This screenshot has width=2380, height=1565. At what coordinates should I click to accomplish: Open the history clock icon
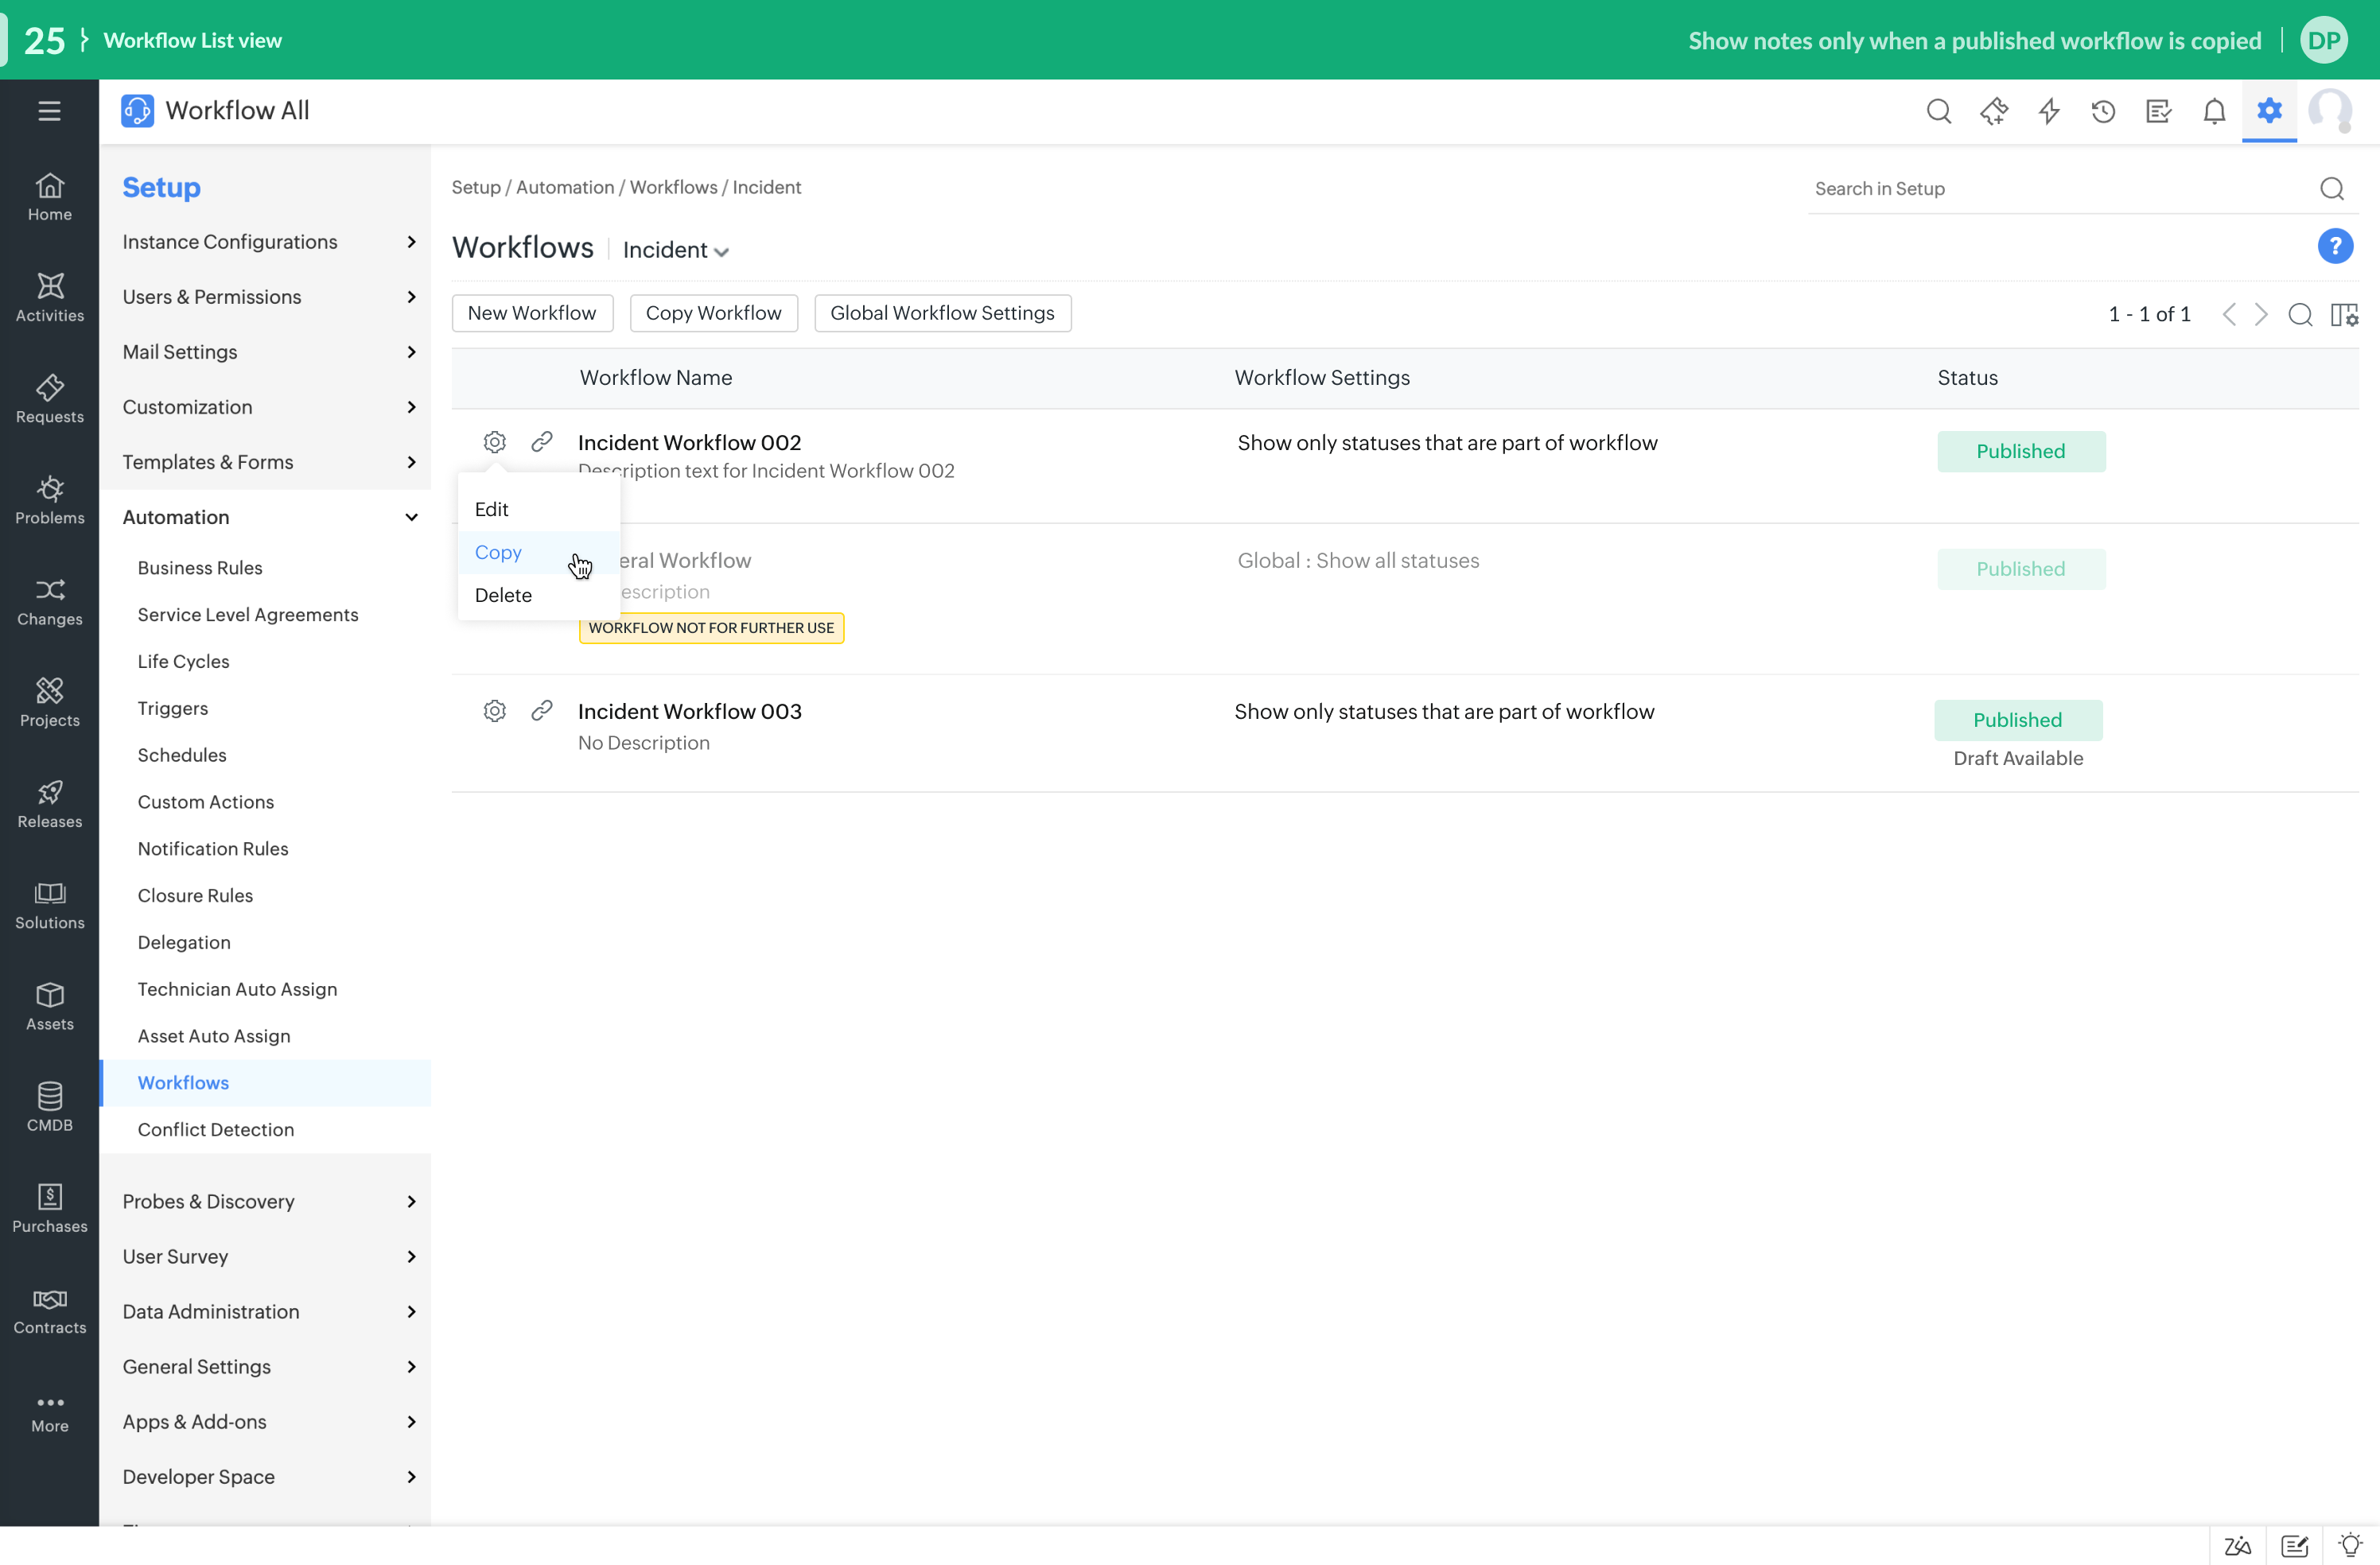(x=2103, y=111)
